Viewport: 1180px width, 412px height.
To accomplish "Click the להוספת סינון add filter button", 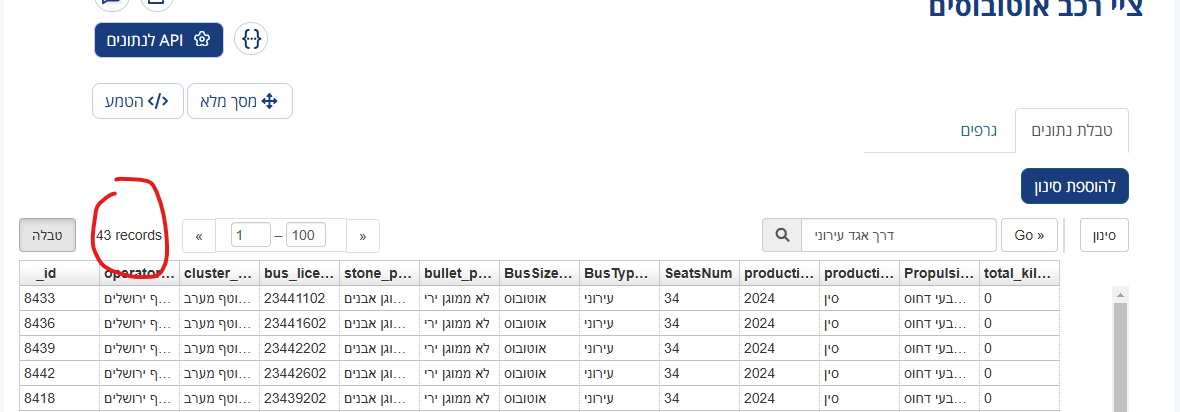I will click(1074, 186).
